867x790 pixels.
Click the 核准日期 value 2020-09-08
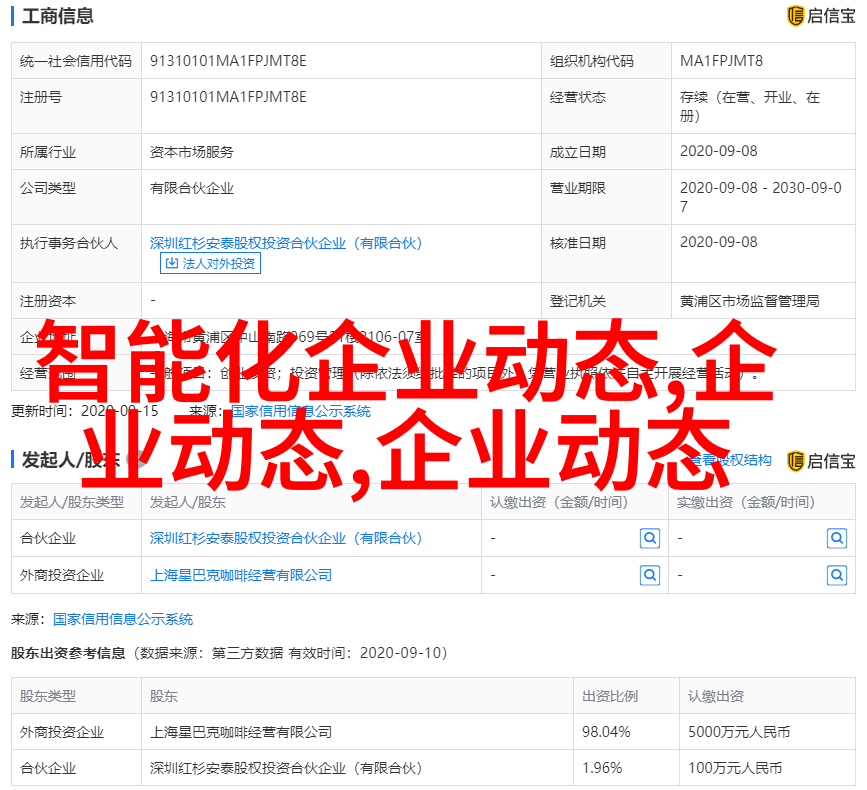tap(718, 242)
